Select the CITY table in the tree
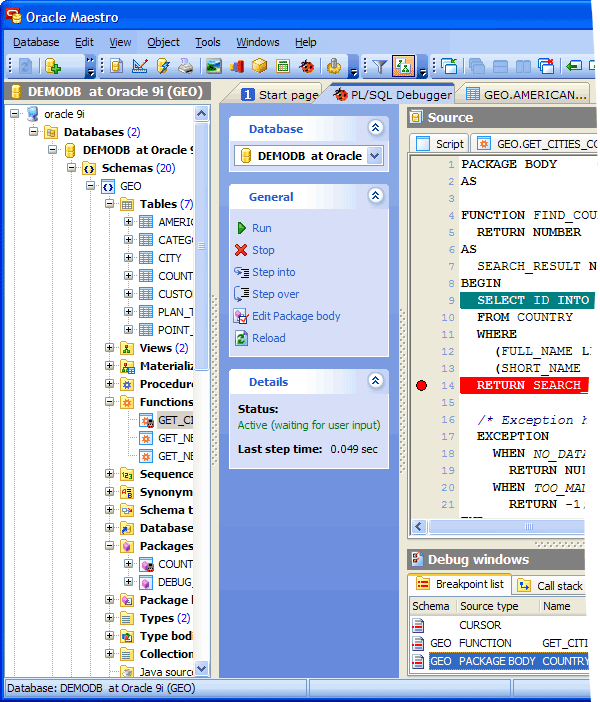Viewport: 600px width, 702px height. point(170,258)
